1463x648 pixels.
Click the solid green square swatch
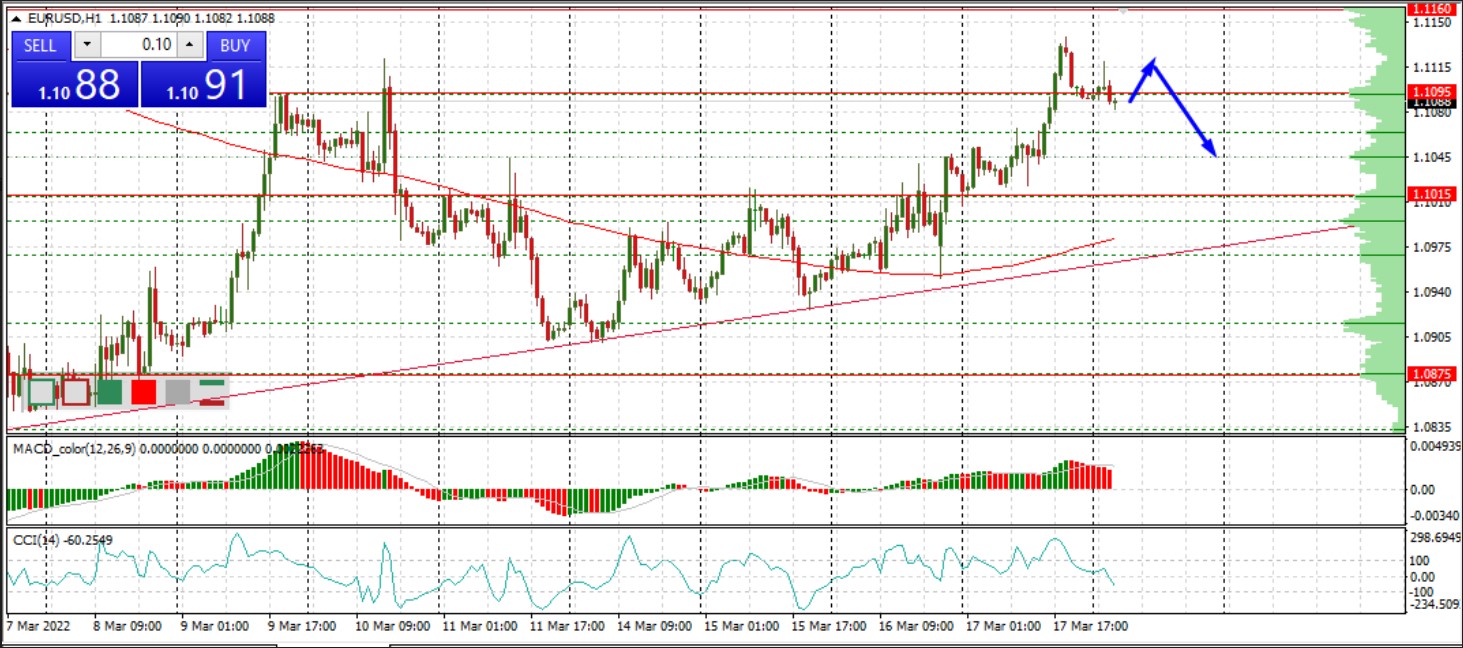(110, 391)
